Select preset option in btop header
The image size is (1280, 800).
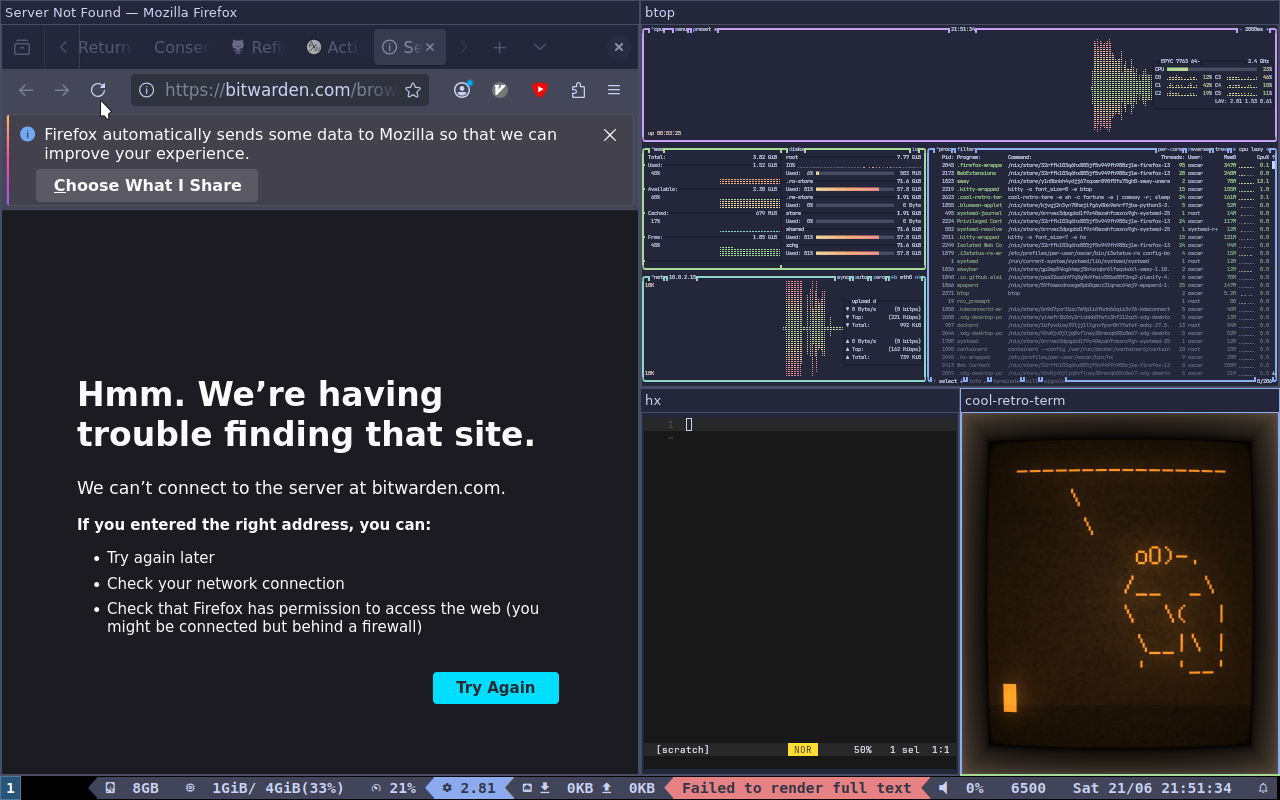[x=704, y=29]
